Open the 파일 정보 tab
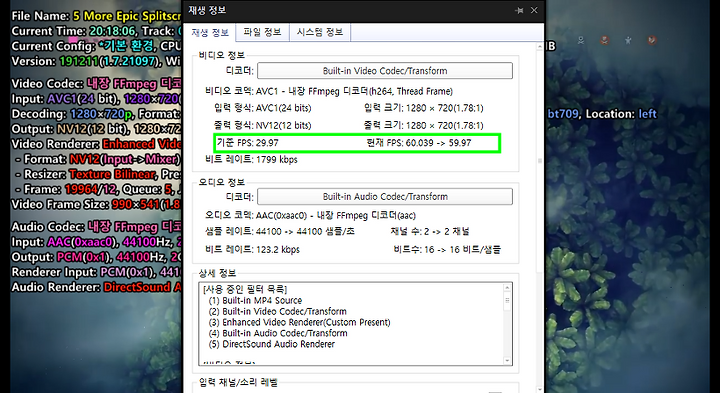The height and width of the screenshot is (393, 720). (262, 32)
